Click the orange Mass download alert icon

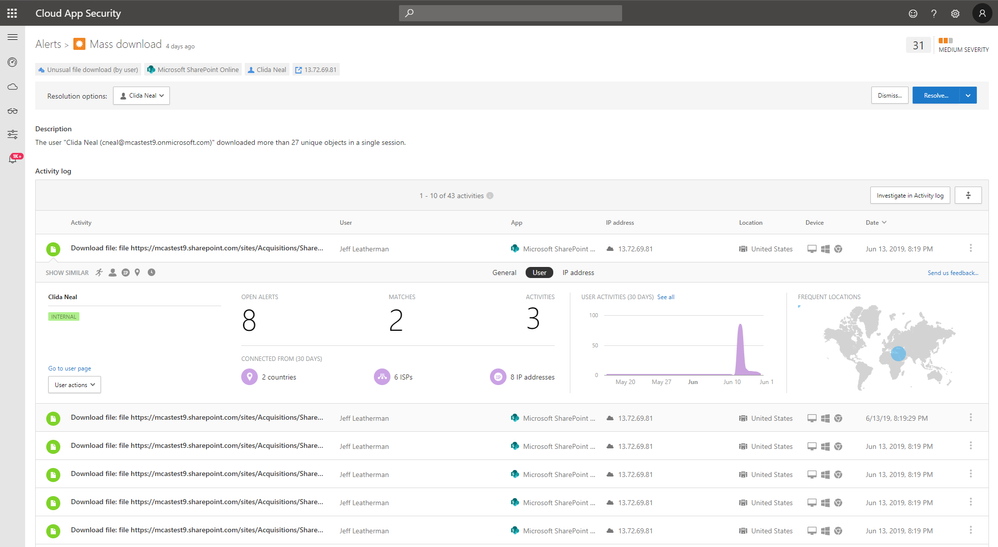pyautogui.click(x=79, y=44)
